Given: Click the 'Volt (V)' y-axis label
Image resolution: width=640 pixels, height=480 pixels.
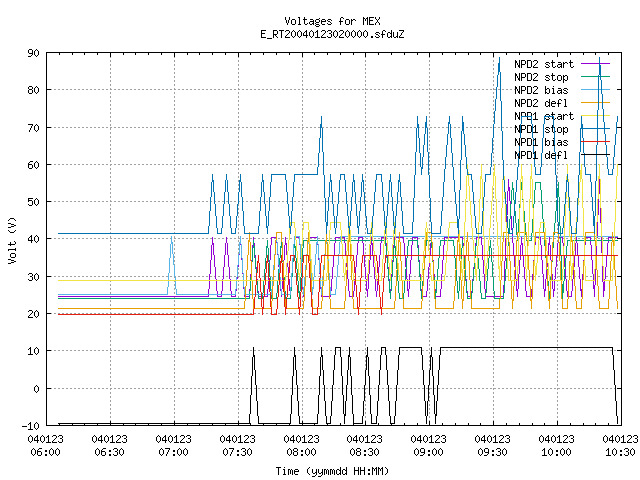Looking at the screenshot, I should pos(12,240).
